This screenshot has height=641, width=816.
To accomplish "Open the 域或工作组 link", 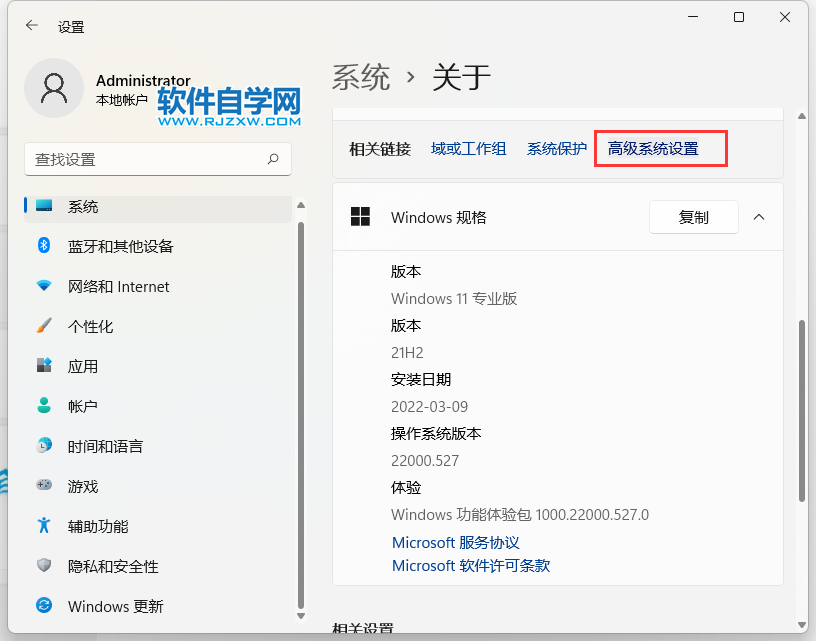I will point(468,149).
